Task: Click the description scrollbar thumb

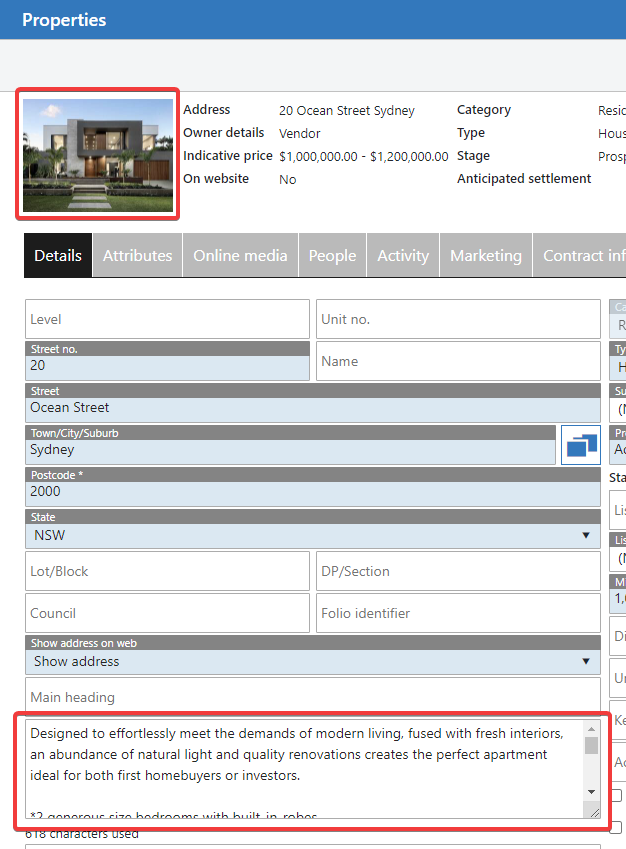Action: (591, 745)
